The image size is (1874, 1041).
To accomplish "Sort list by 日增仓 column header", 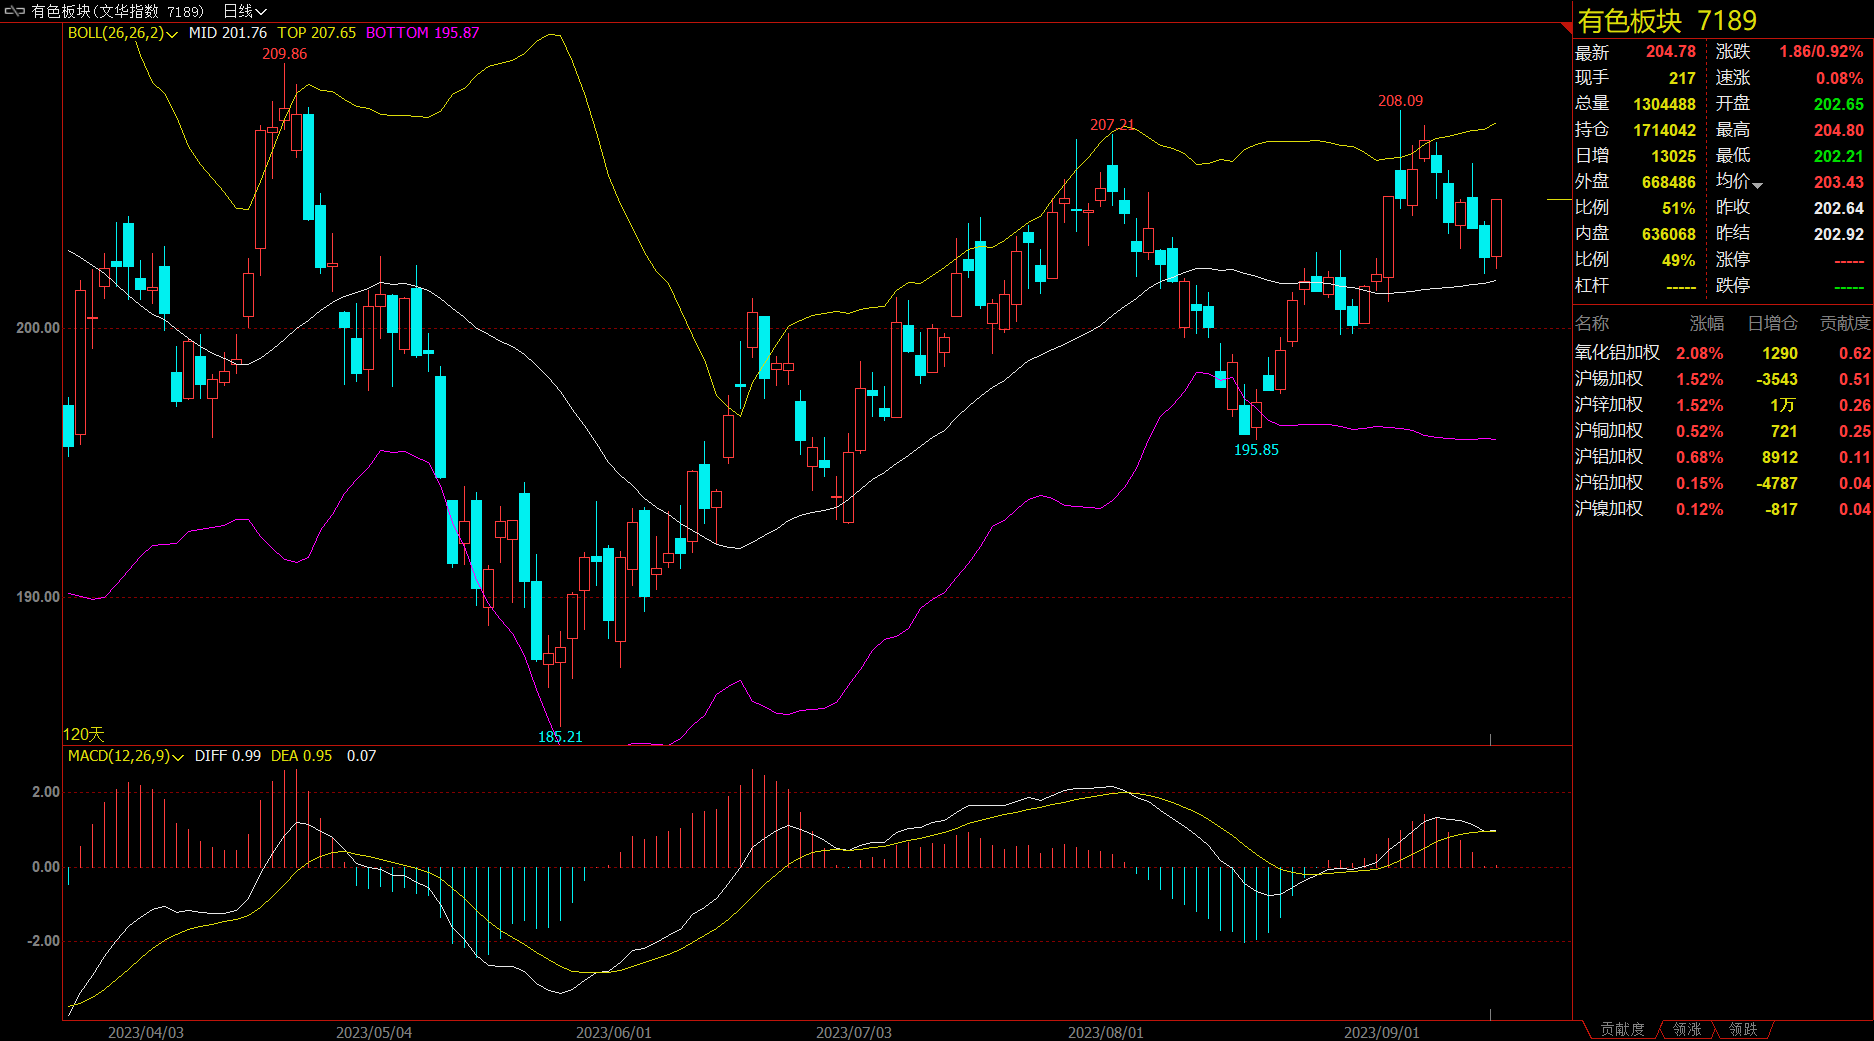I will click(1771, 323).
